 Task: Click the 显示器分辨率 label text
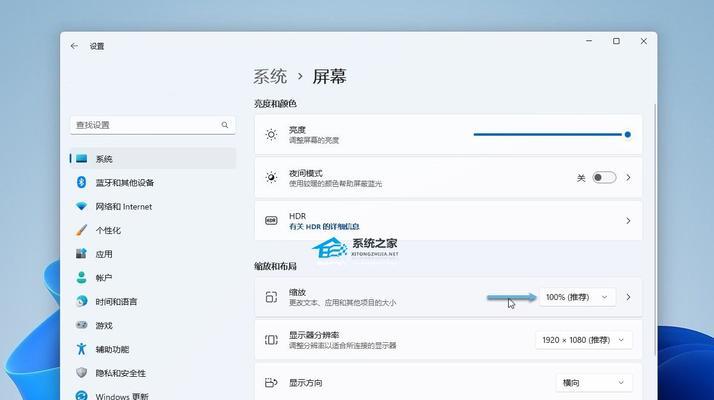314,335
